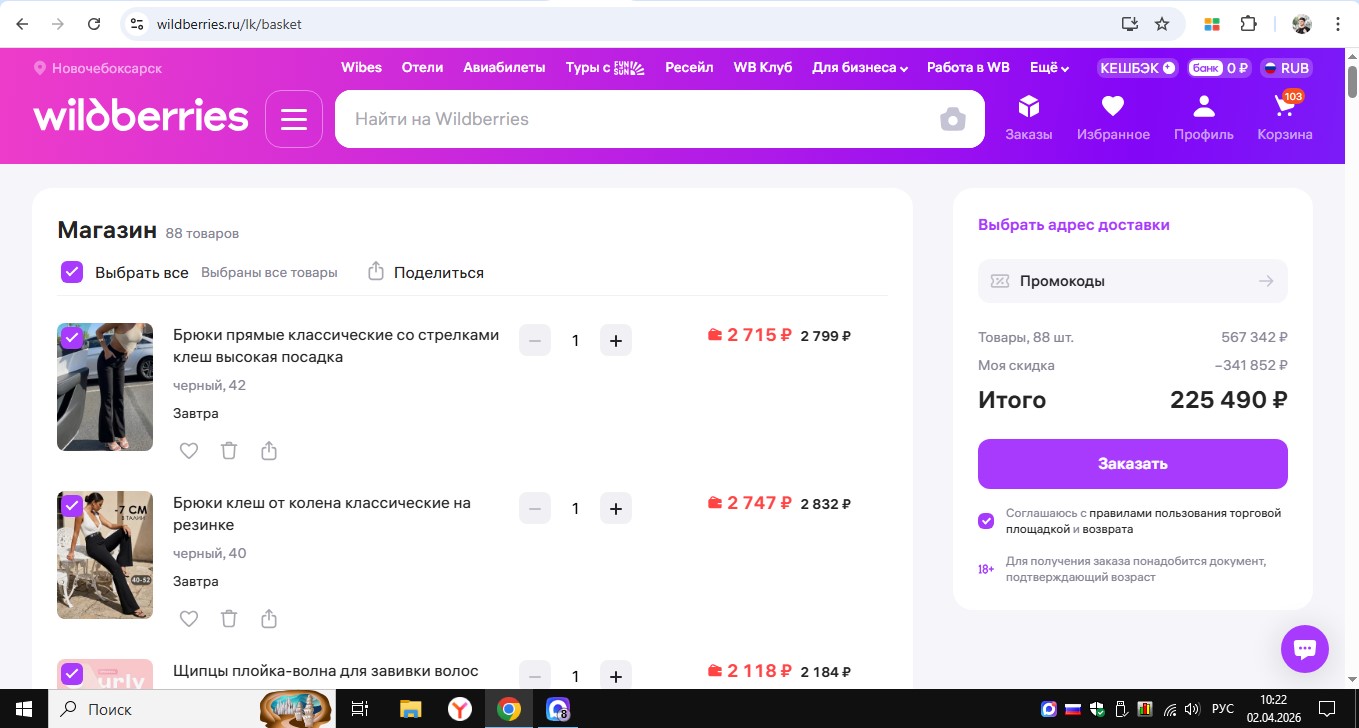The image size is (1359, 728).
Task: Reload the page in Chrome
Action: [94, 24]
